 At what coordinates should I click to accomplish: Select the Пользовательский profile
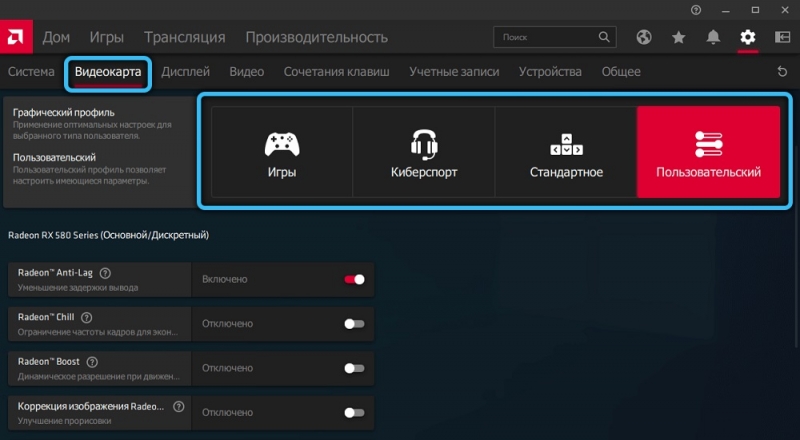(x=708, y=152)
